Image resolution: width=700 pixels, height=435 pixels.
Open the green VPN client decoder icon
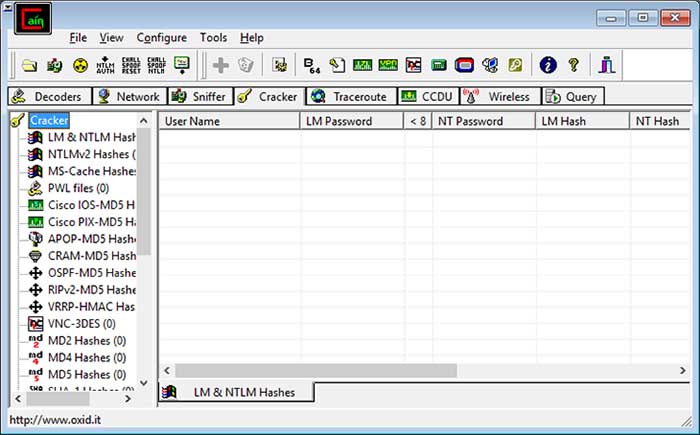pyautogui.click(x=388, y=66)
